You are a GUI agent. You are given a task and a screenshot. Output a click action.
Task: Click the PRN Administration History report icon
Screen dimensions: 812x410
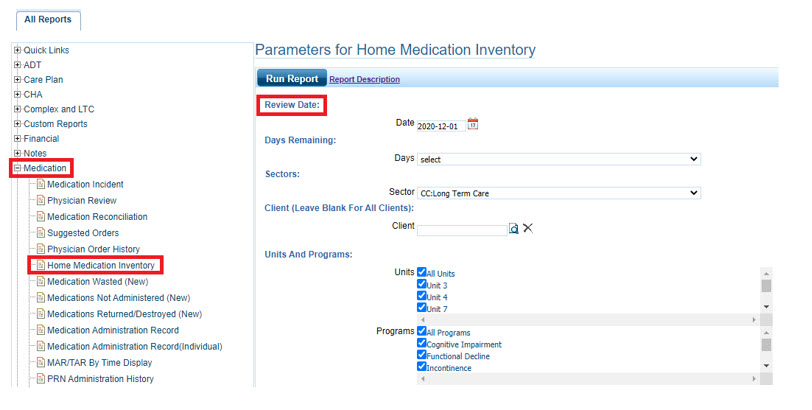pyautogui.click(x=40, y=379)
